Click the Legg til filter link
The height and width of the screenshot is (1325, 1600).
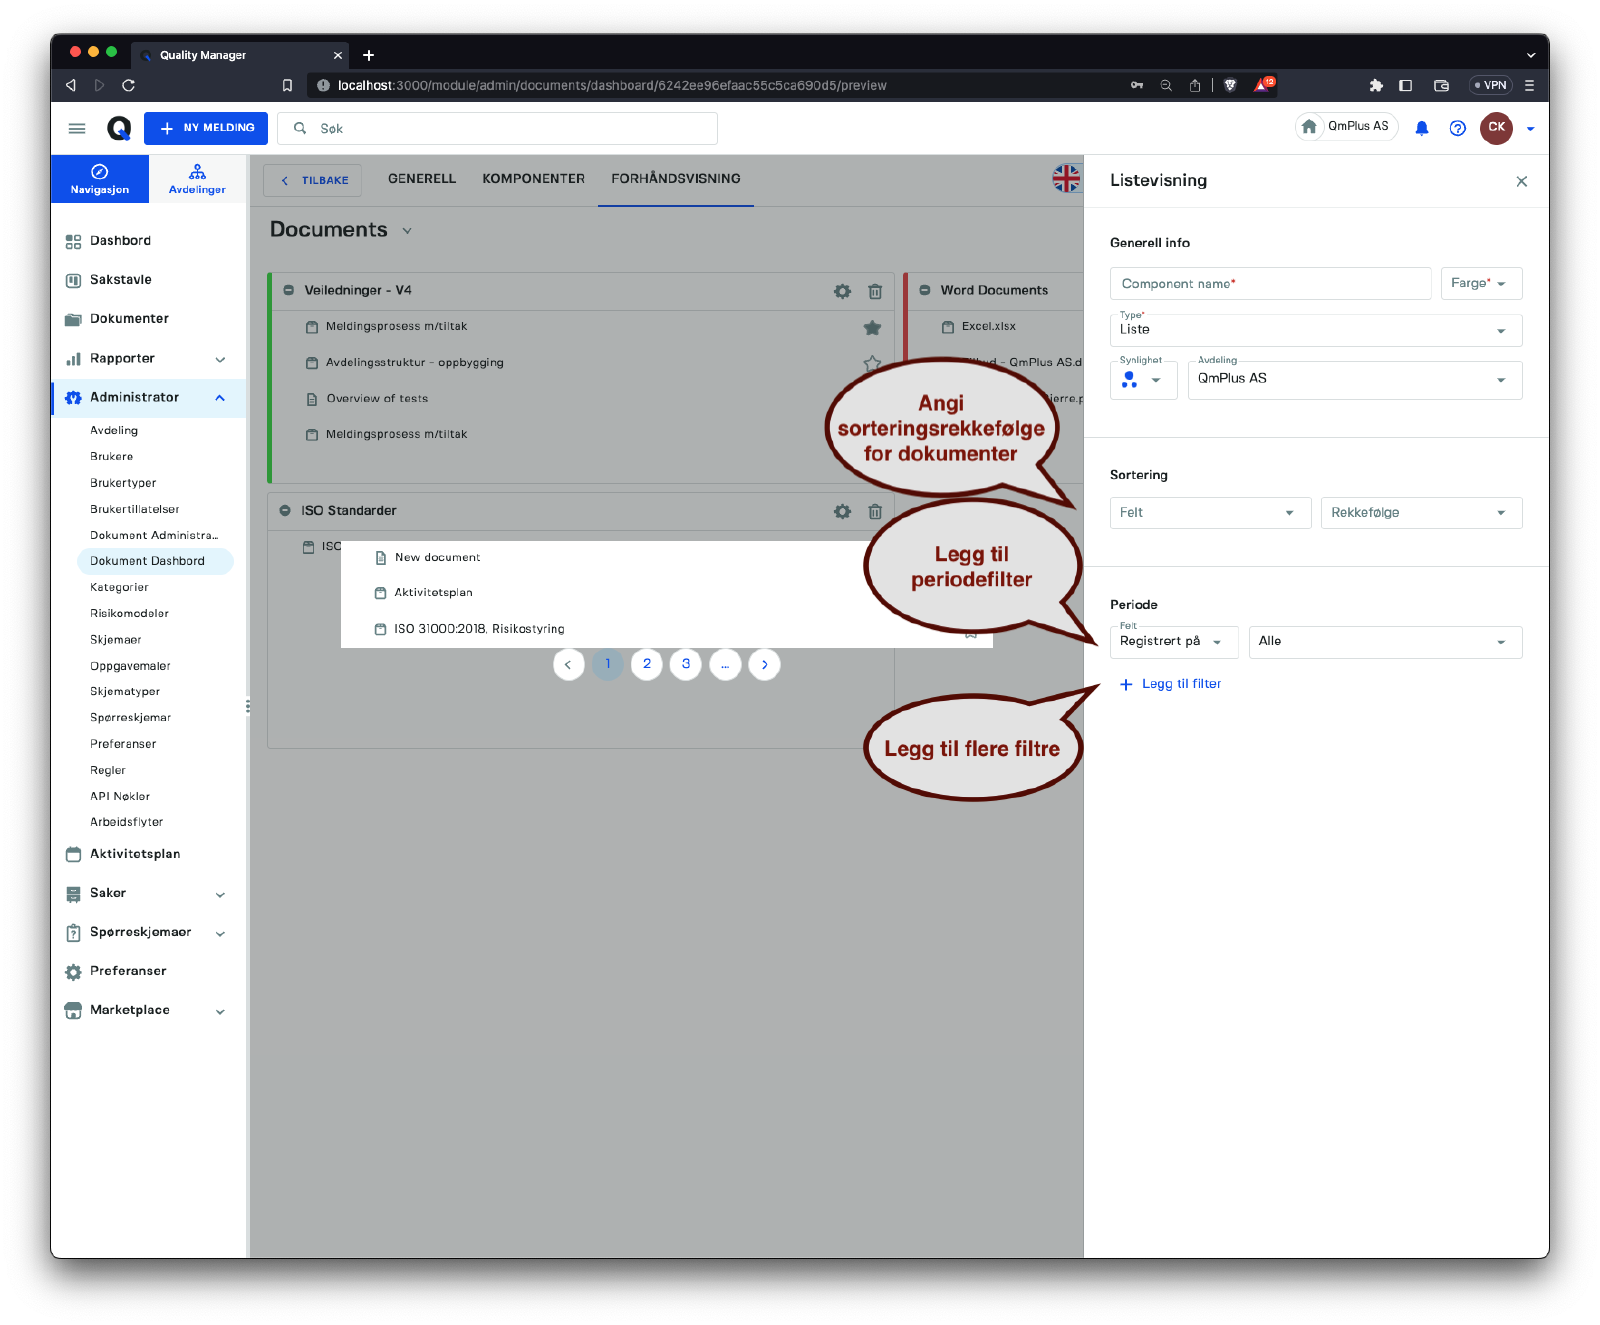click(x=1171, y=684)
